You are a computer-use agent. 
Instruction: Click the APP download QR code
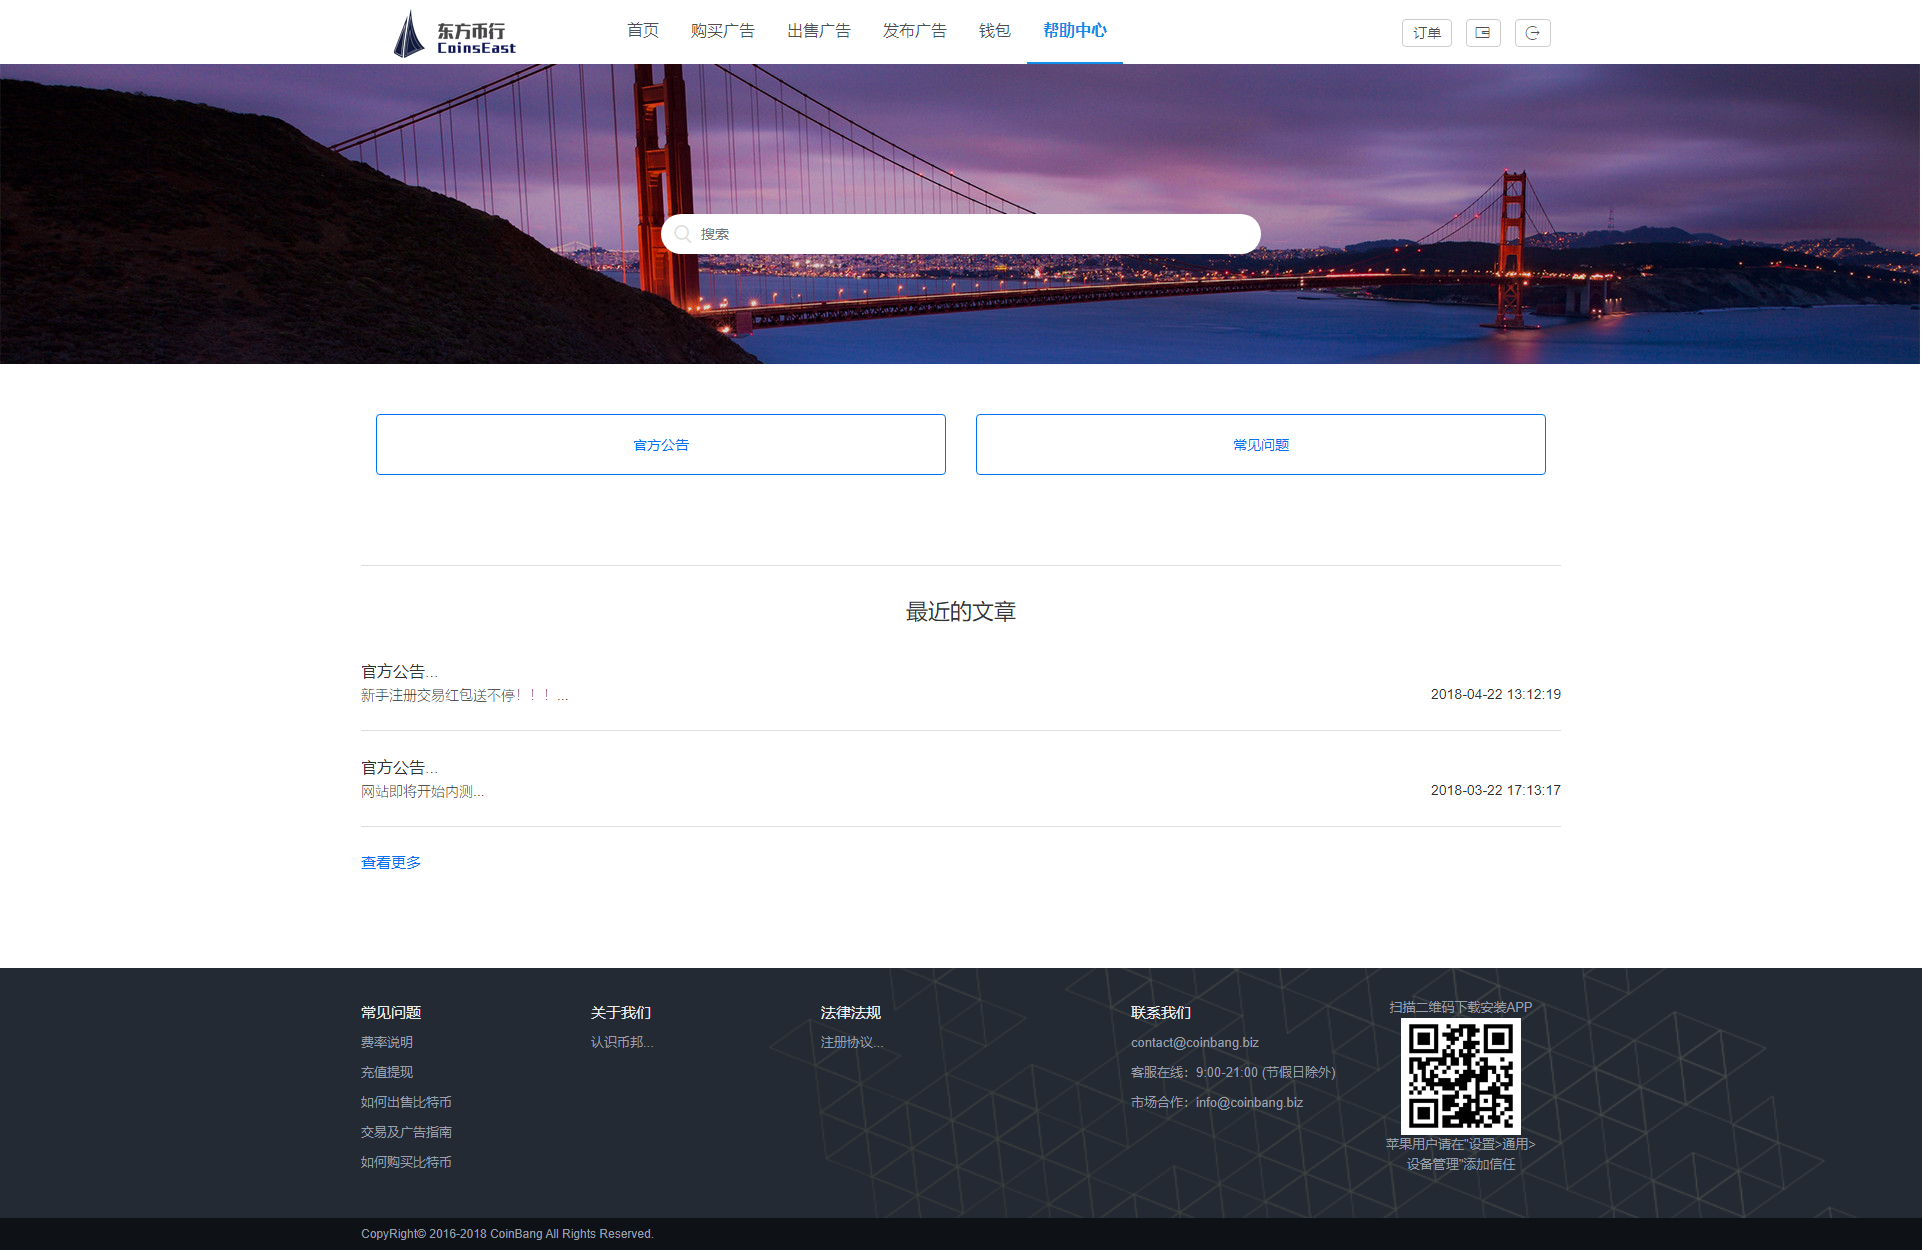[1460, 1076]
